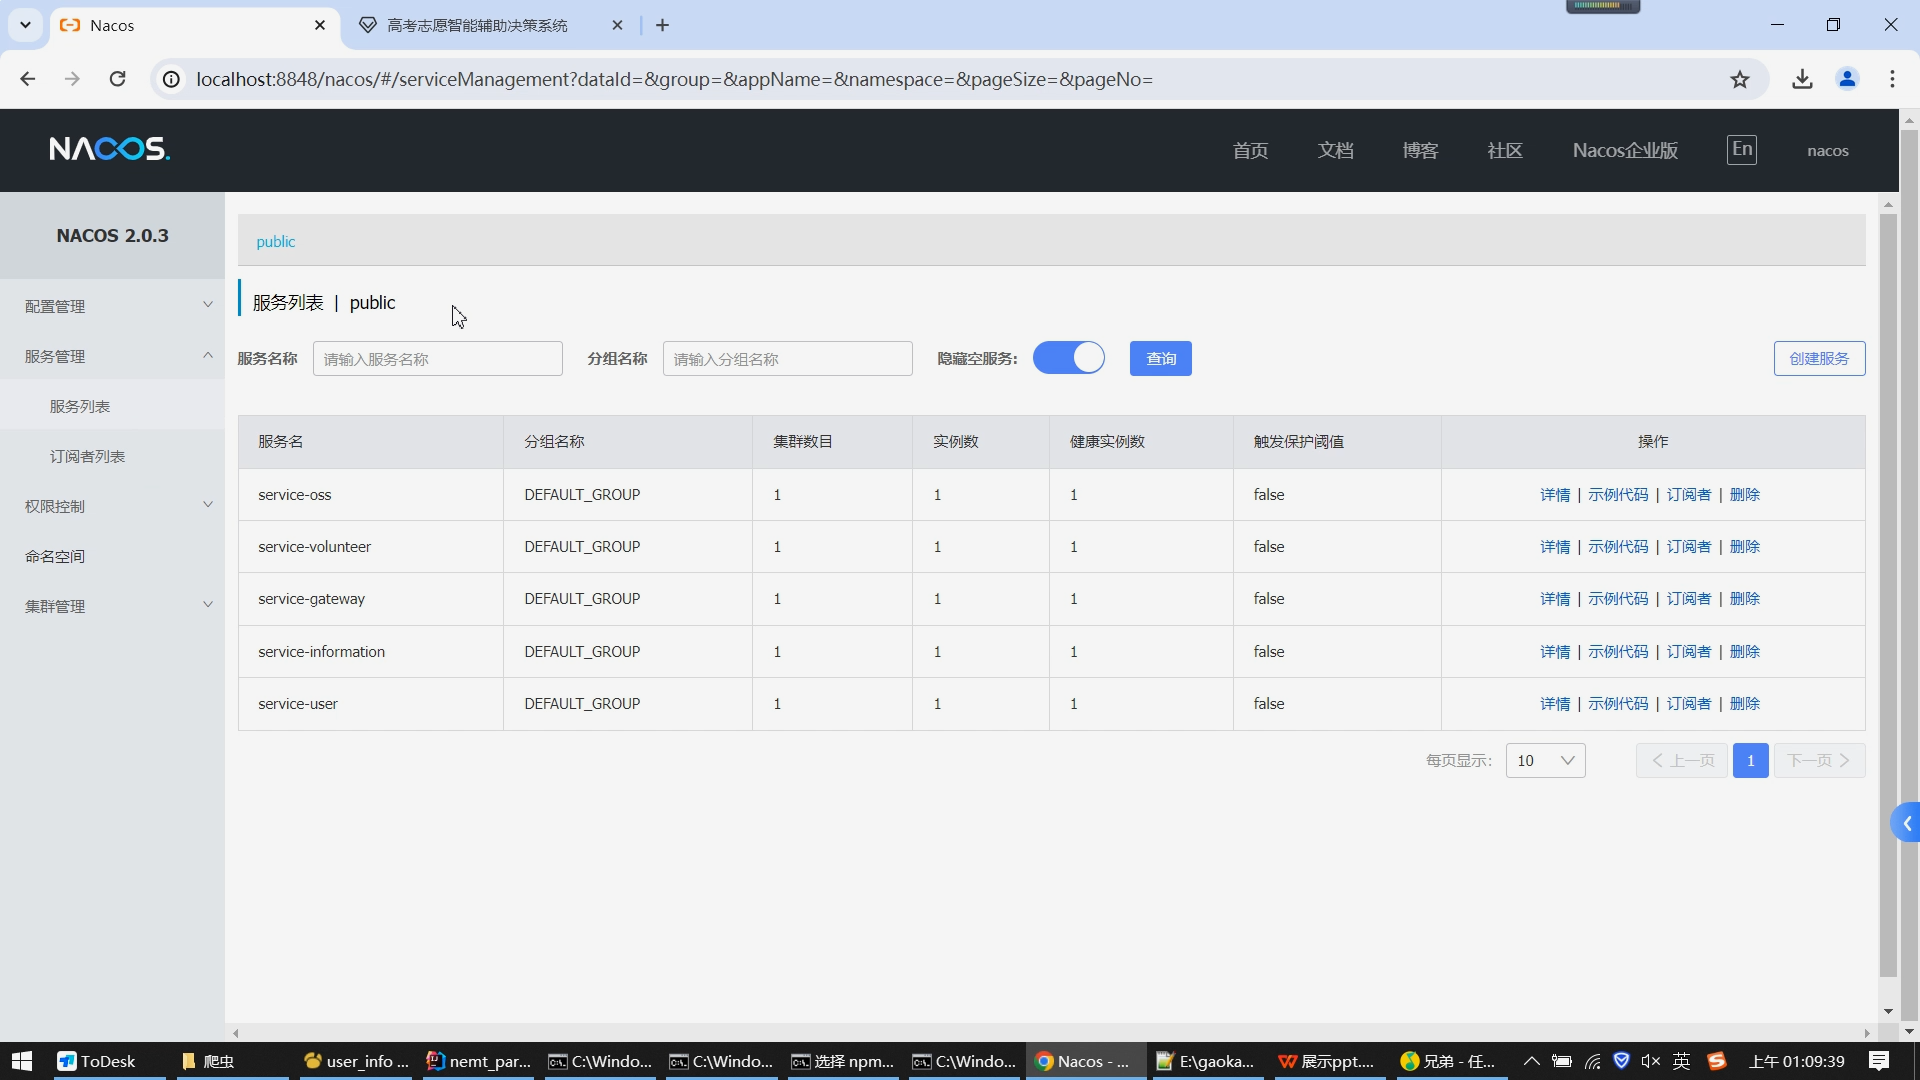Viewport: 1920px width, 1080px height.
Task: Open Chrome downloads icon
Action: coord(1802,79)
